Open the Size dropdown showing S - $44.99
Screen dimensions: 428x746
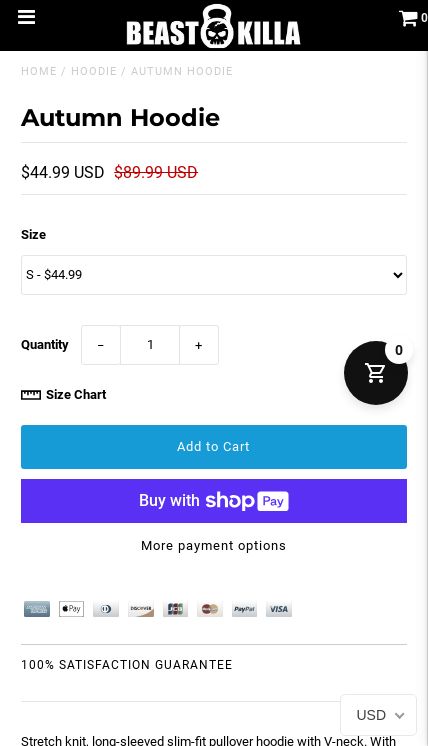point(214,275)
